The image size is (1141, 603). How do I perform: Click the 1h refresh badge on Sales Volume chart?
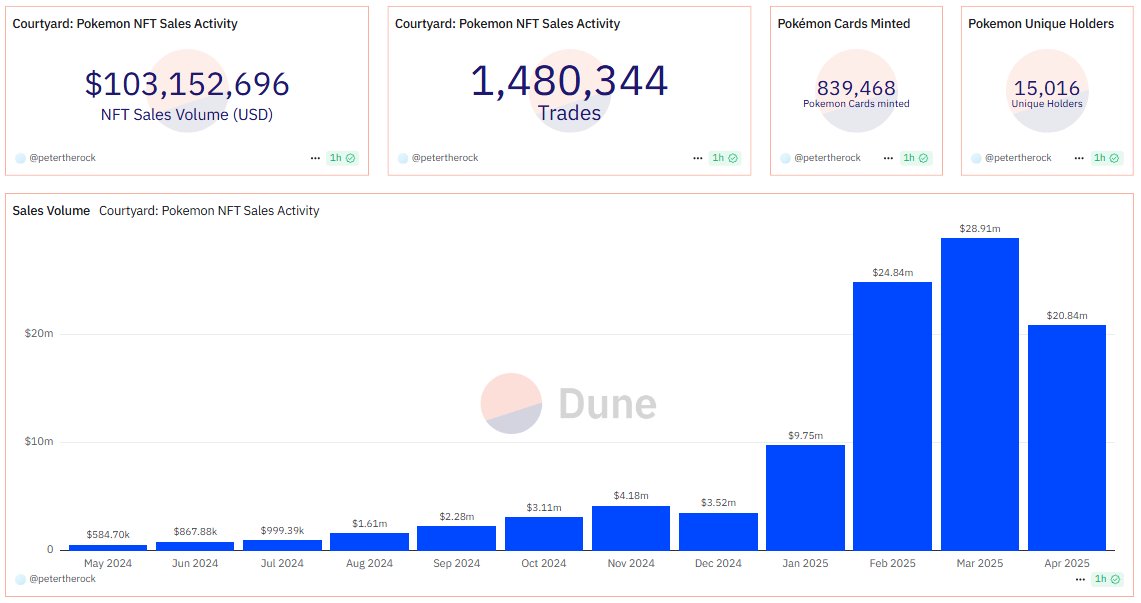coord(1107,579)
